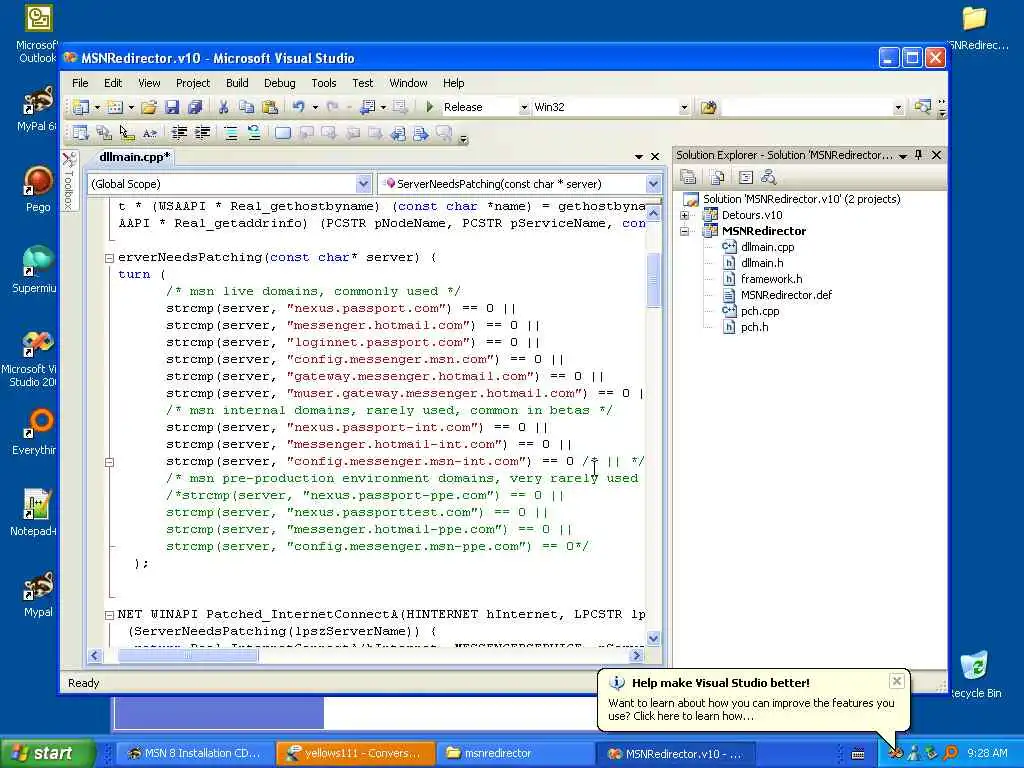Open the Tools menu
Viewport: 1024px width, 768px height.
pyautogui.click(x=323, y=83)
